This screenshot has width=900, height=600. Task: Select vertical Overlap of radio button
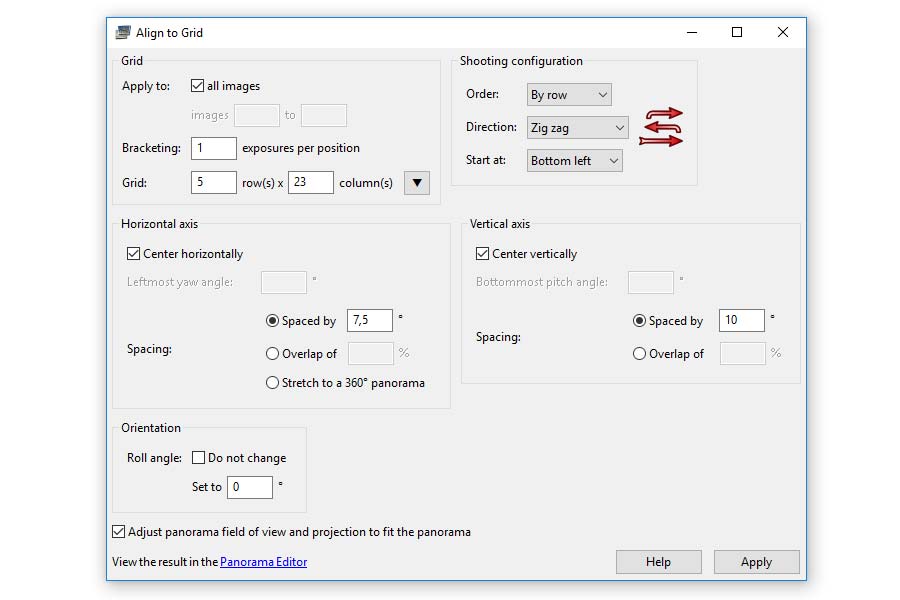point(639,354)
